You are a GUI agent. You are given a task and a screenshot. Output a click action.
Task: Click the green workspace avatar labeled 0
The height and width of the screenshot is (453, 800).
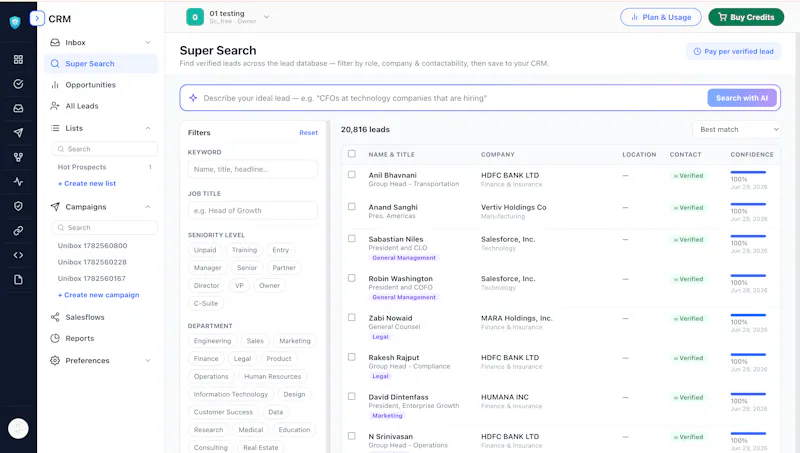coord(195,17)
